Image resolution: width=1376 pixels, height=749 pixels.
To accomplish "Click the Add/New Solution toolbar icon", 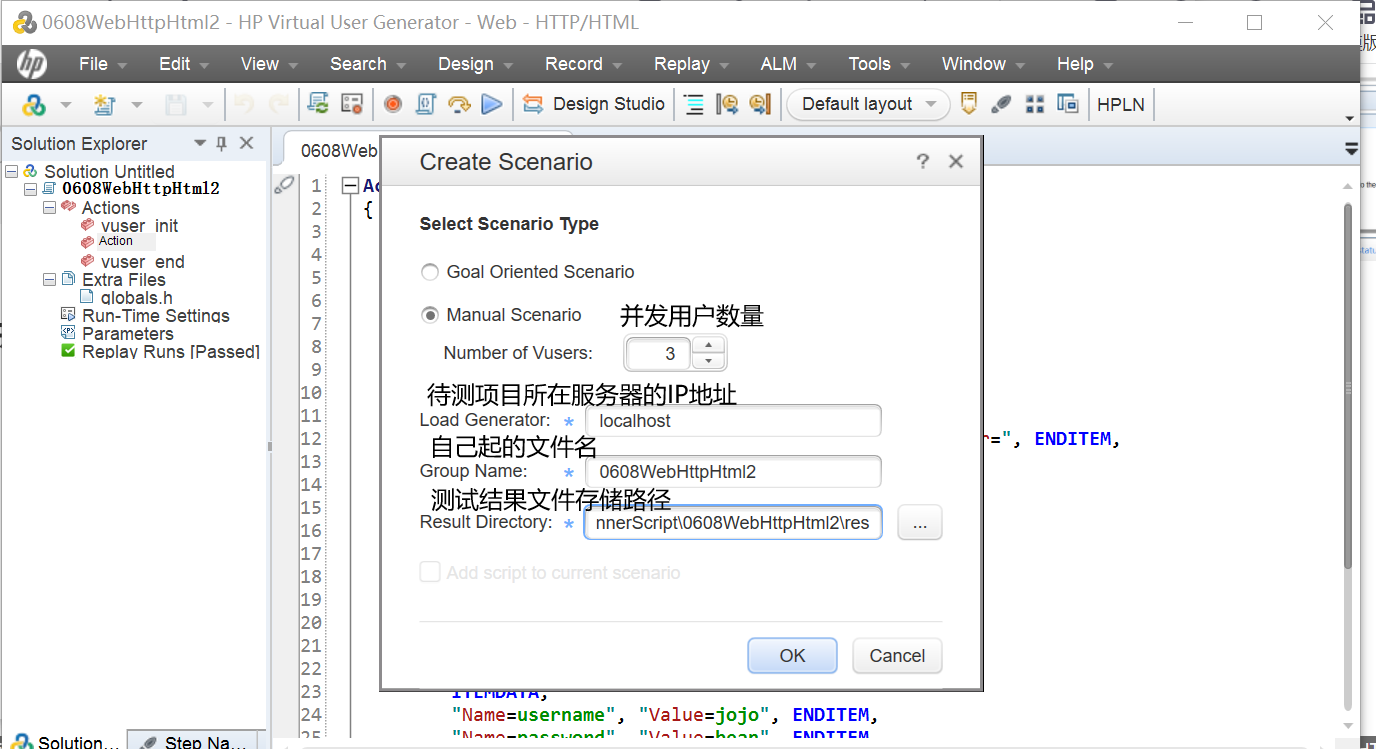I will 34,104.
